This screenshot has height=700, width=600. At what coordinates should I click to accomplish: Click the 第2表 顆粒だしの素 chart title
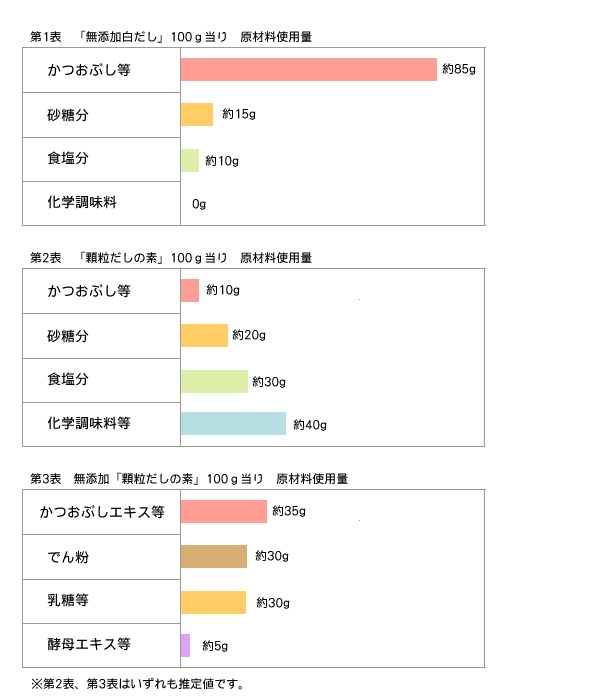click(x=171, y=257)
